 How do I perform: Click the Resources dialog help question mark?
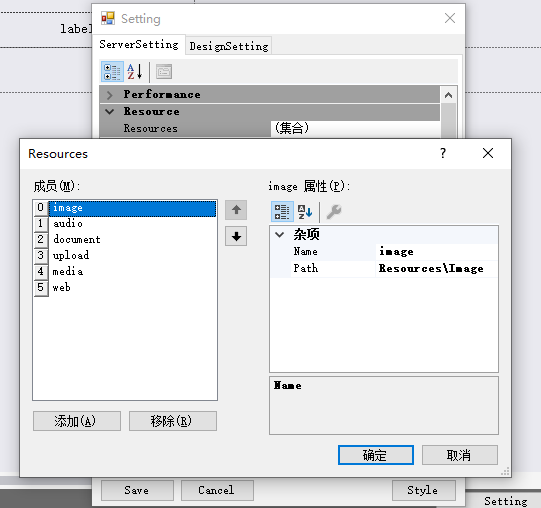point(443,153)
